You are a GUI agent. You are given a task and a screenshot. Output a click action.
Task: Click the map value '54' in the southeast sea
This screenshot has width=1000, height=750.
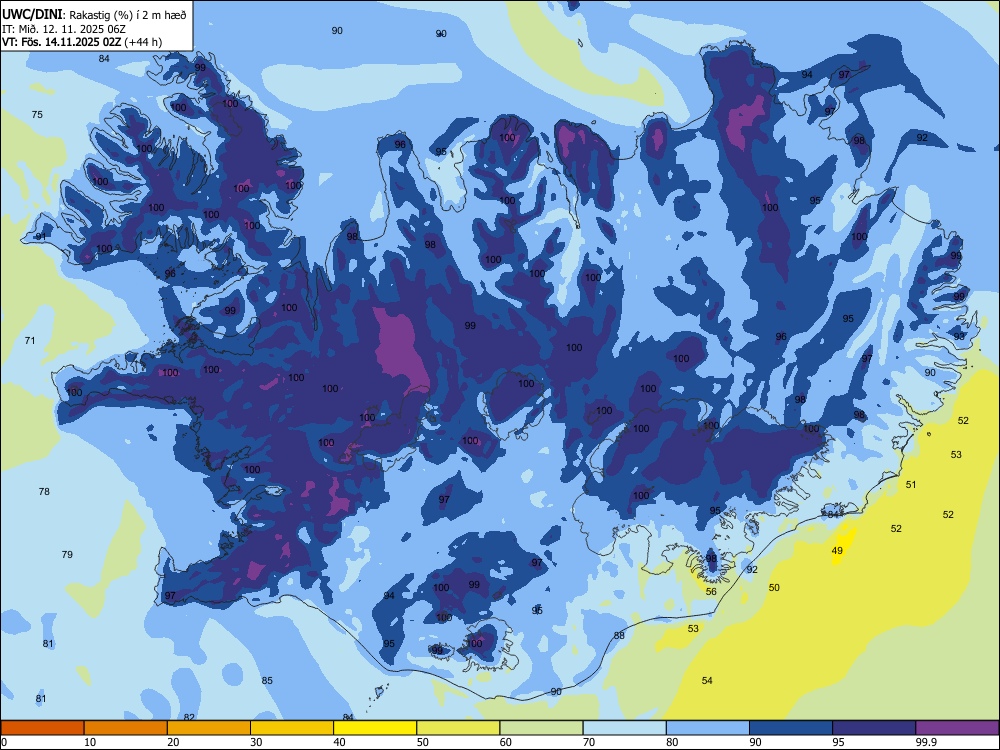[707, 681]
